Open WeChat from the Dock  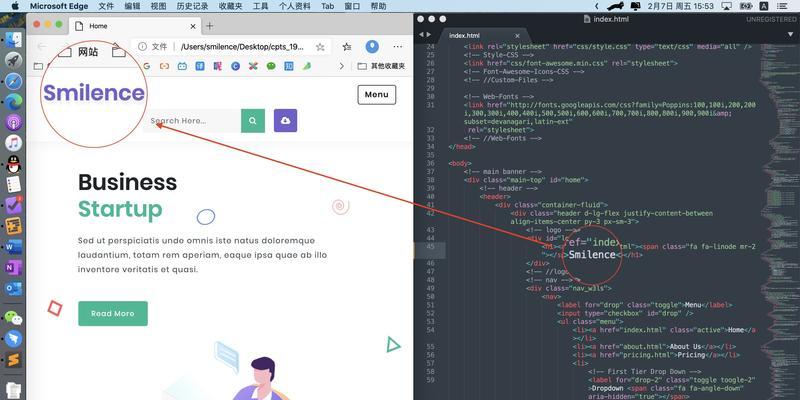coord(13,318)
